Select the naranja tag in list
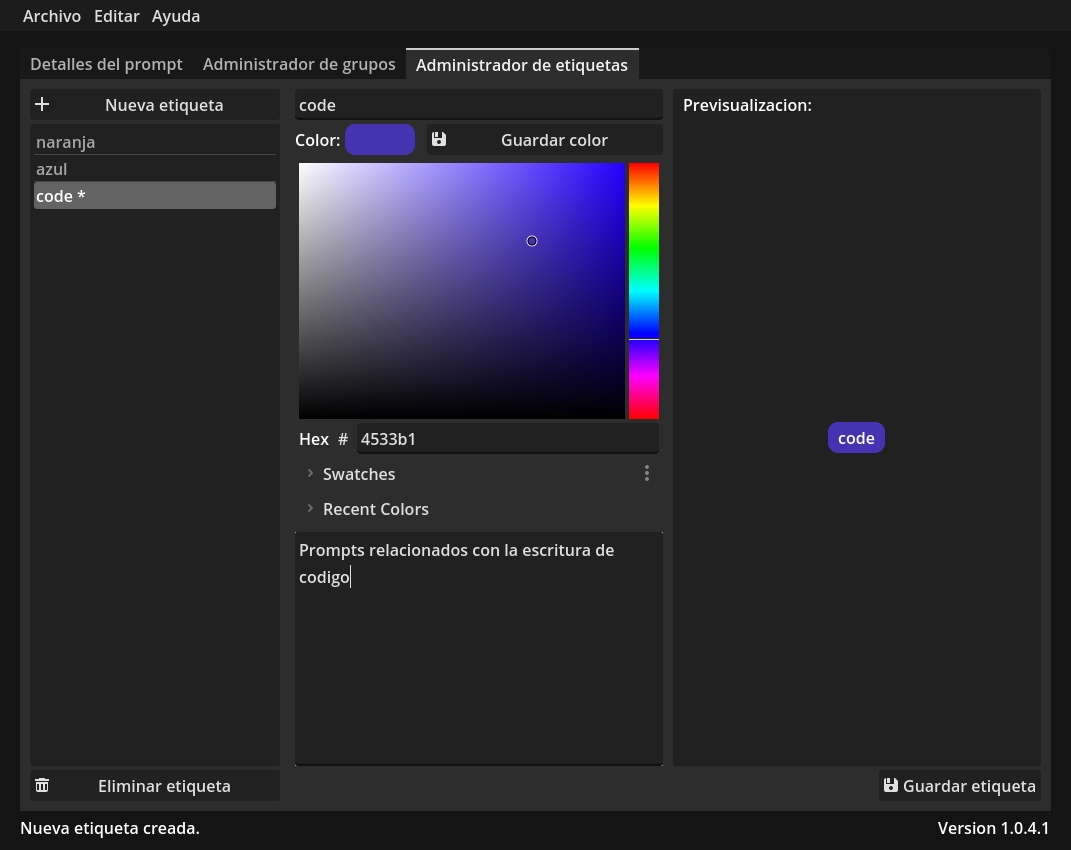 coord(155,141)
